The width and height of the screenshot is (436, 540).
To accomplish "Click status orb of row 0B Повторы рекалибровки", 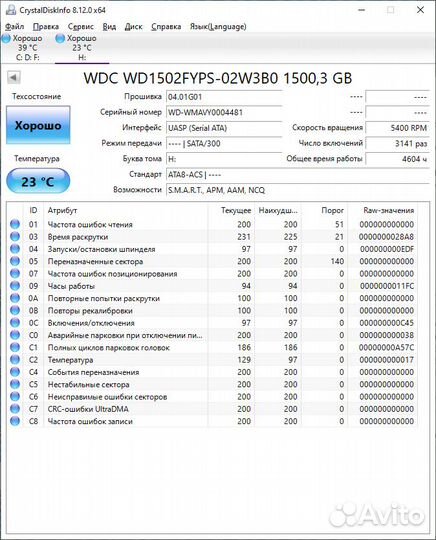I will (15, 310).
